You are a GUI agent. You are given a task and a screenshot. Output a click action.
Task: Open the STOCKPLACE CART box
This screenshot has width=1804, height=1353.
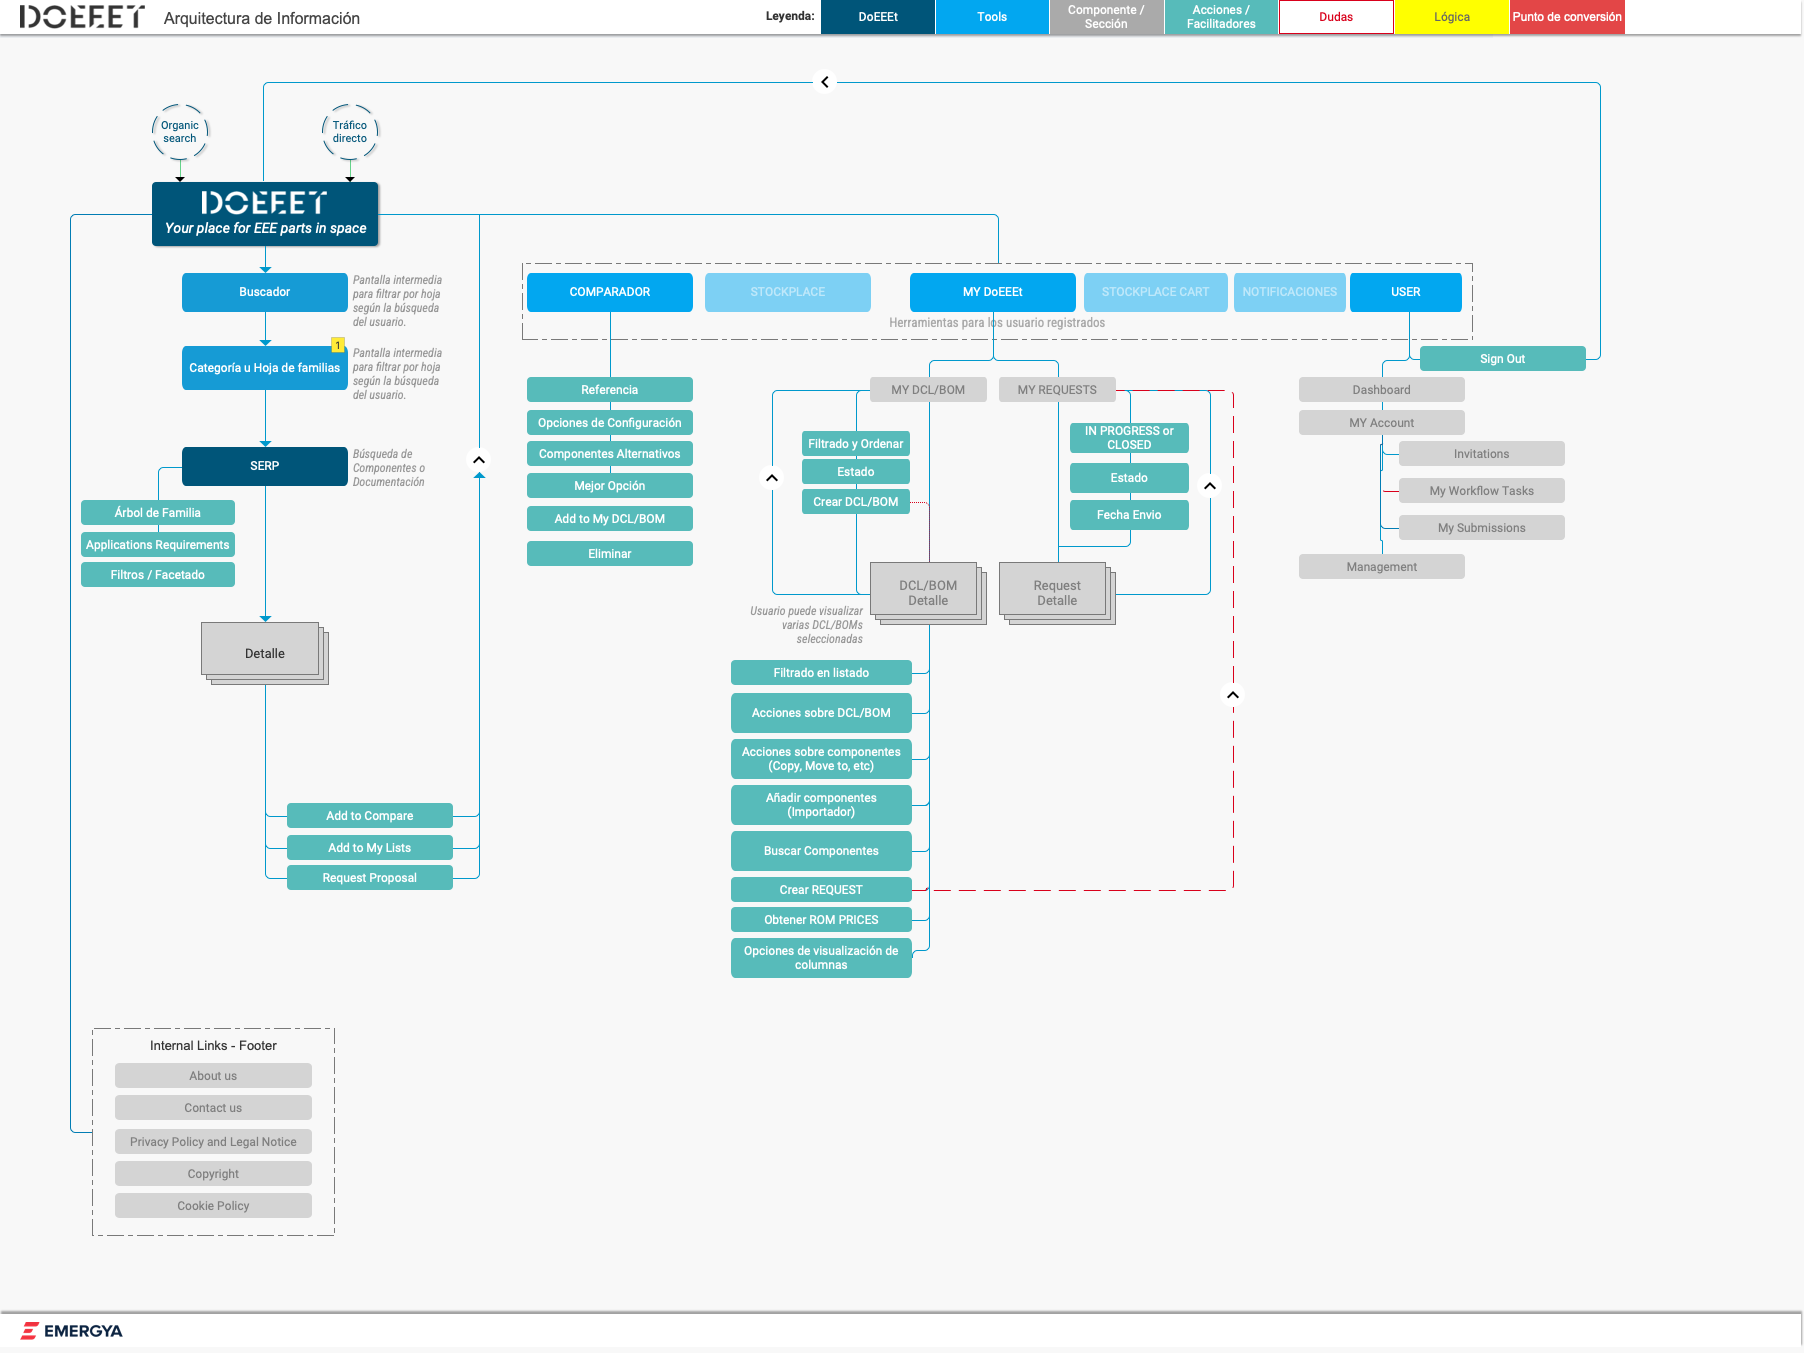click(1156, 292)
